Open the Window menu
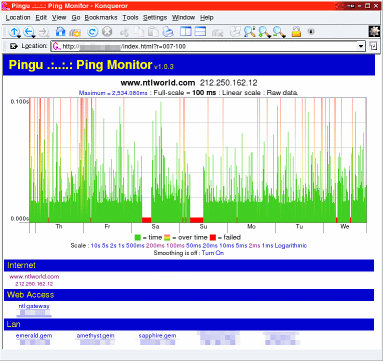The height and width of the screenshot is (361, 383). [x=183, y=18]
